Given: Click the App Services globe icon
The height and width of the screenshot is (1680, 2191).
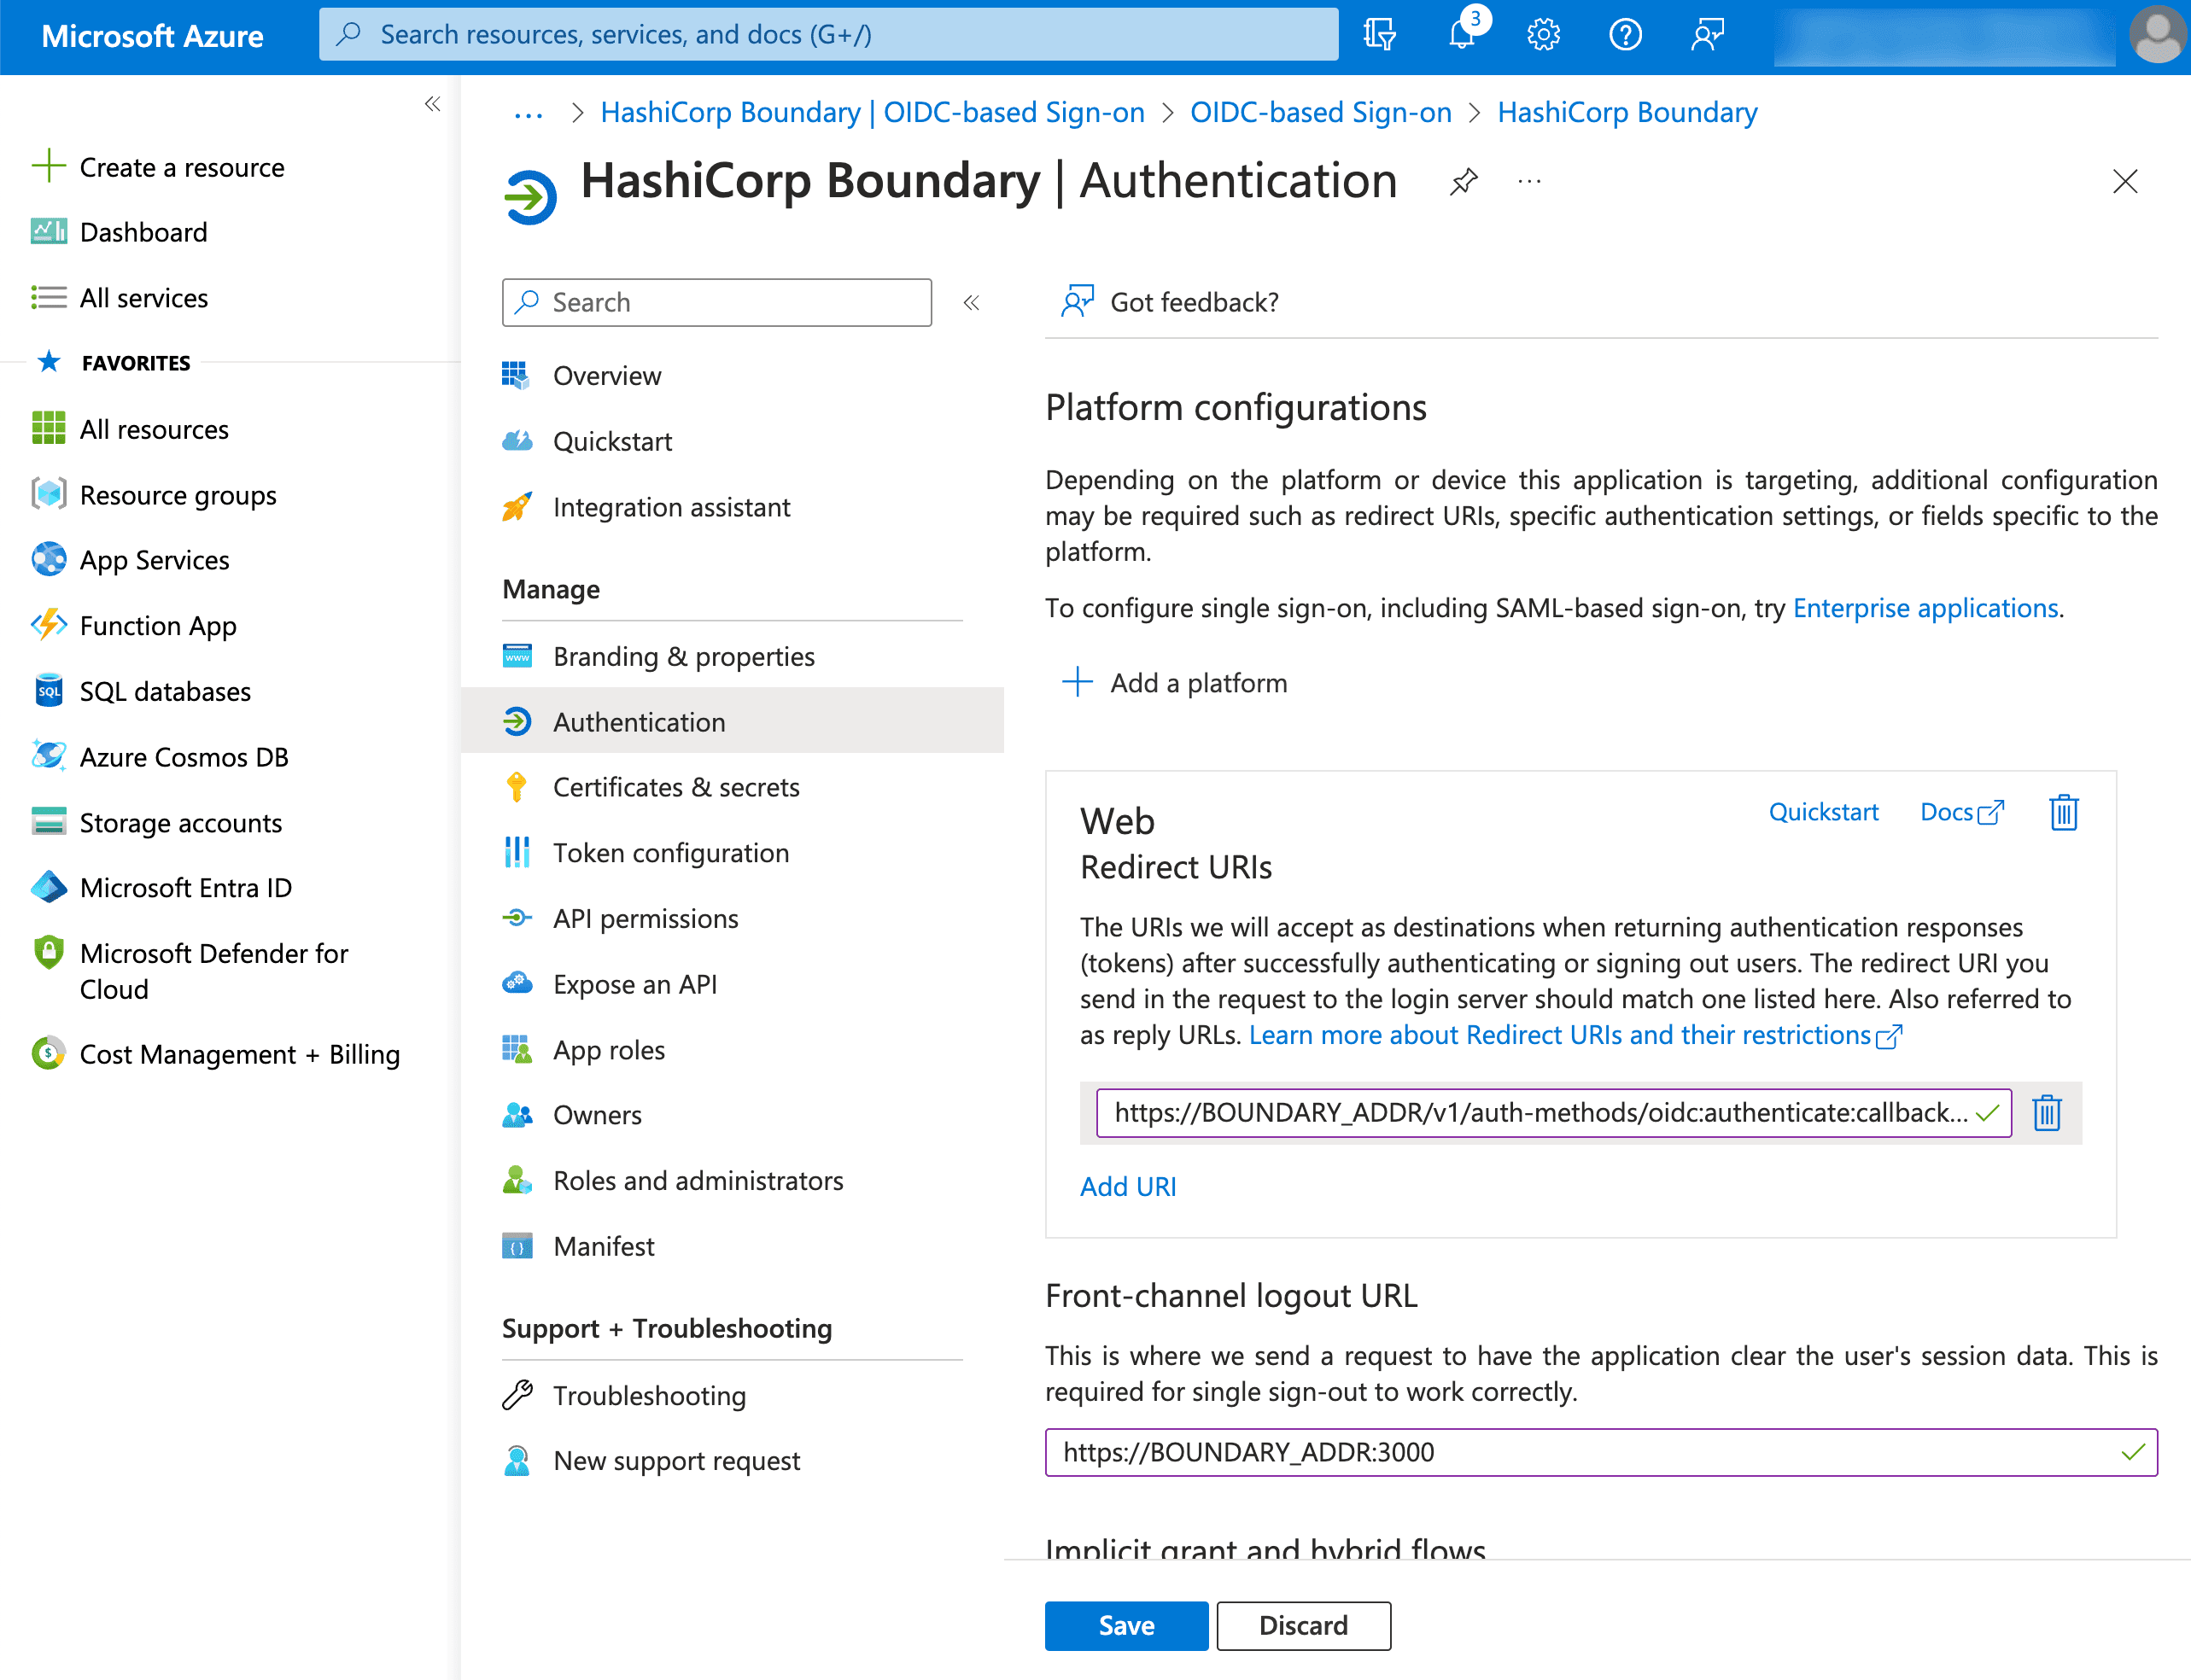Looking at the screenshot, I should pos(48,559).
